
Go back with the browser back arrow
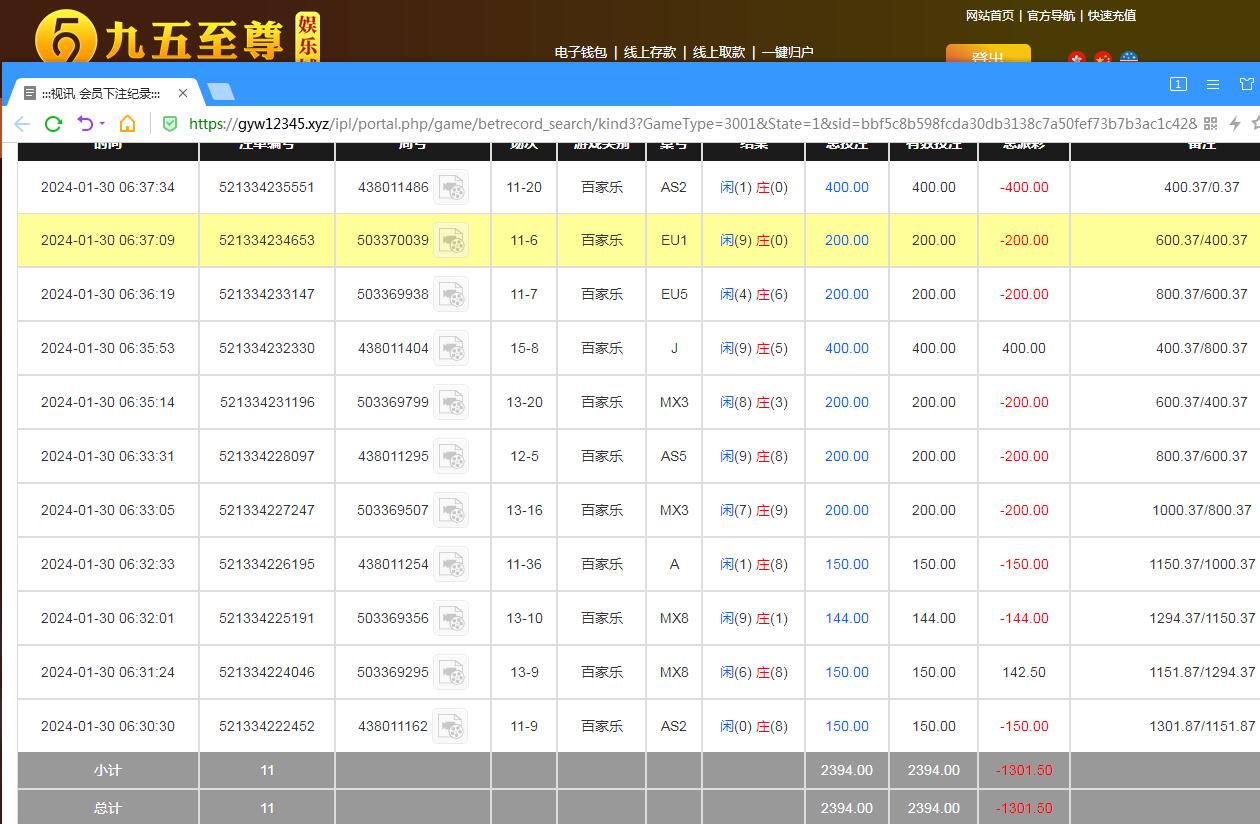(22, 124)
